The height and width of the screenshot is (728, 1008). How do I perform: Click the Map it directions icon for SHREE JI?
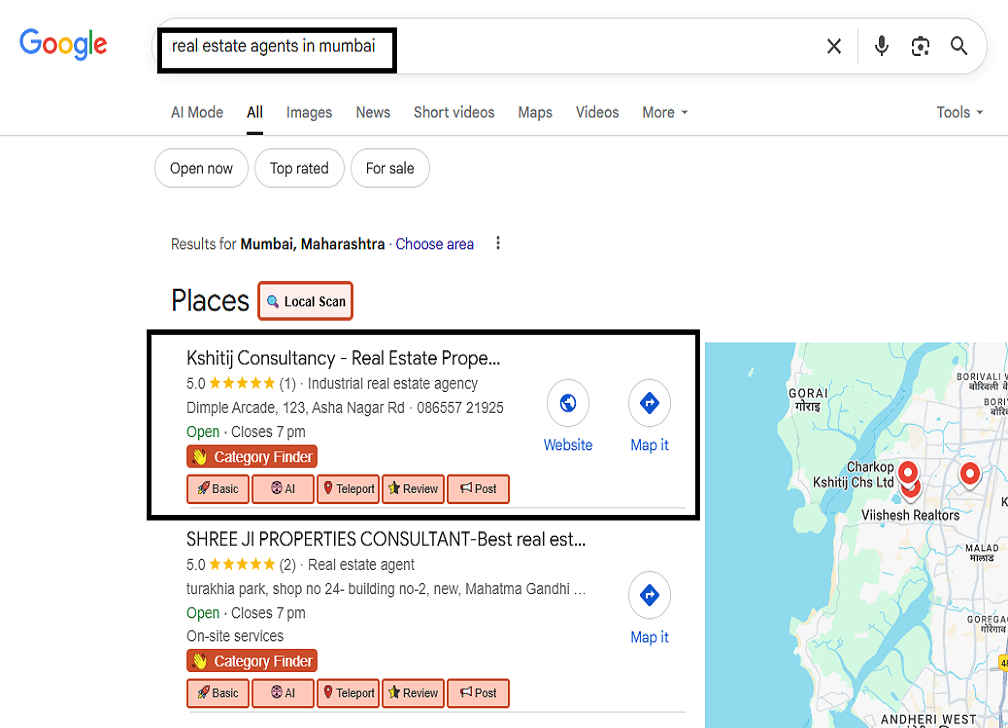649,594
